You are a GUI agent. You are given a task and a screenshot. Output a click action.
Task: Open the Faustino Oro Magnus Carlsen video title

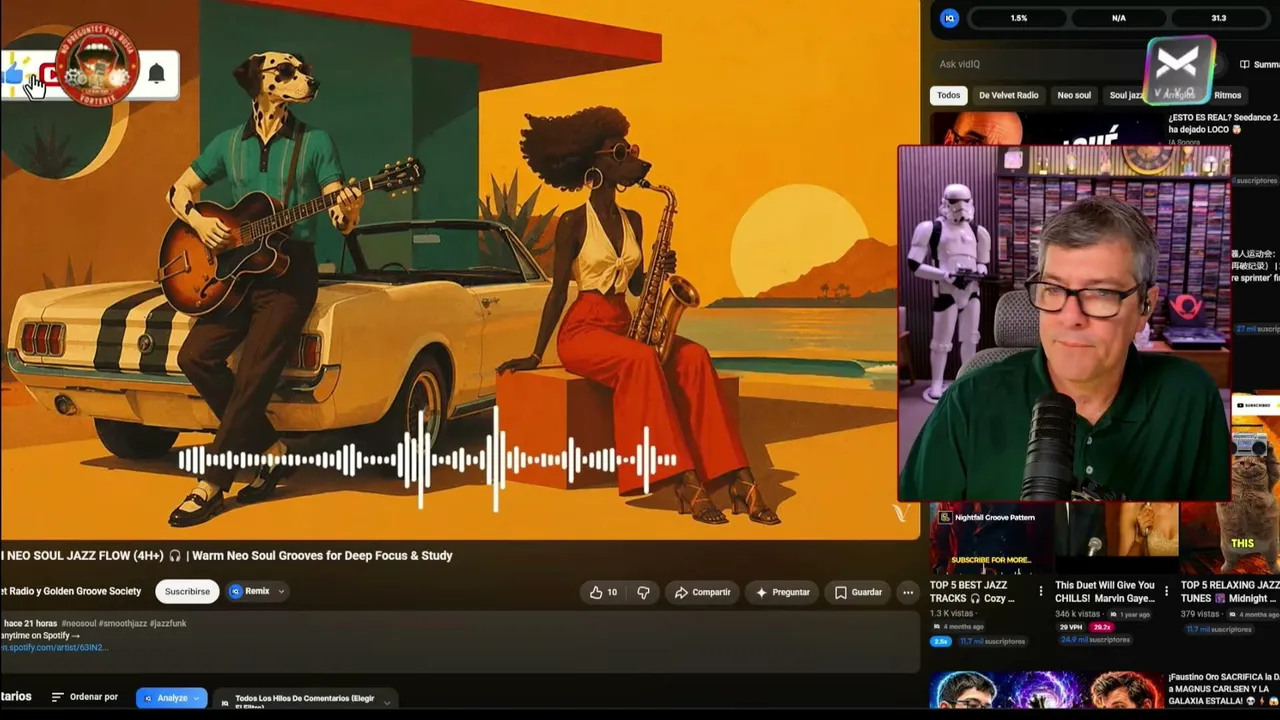pyautogui.click(x=1224, y=690)
